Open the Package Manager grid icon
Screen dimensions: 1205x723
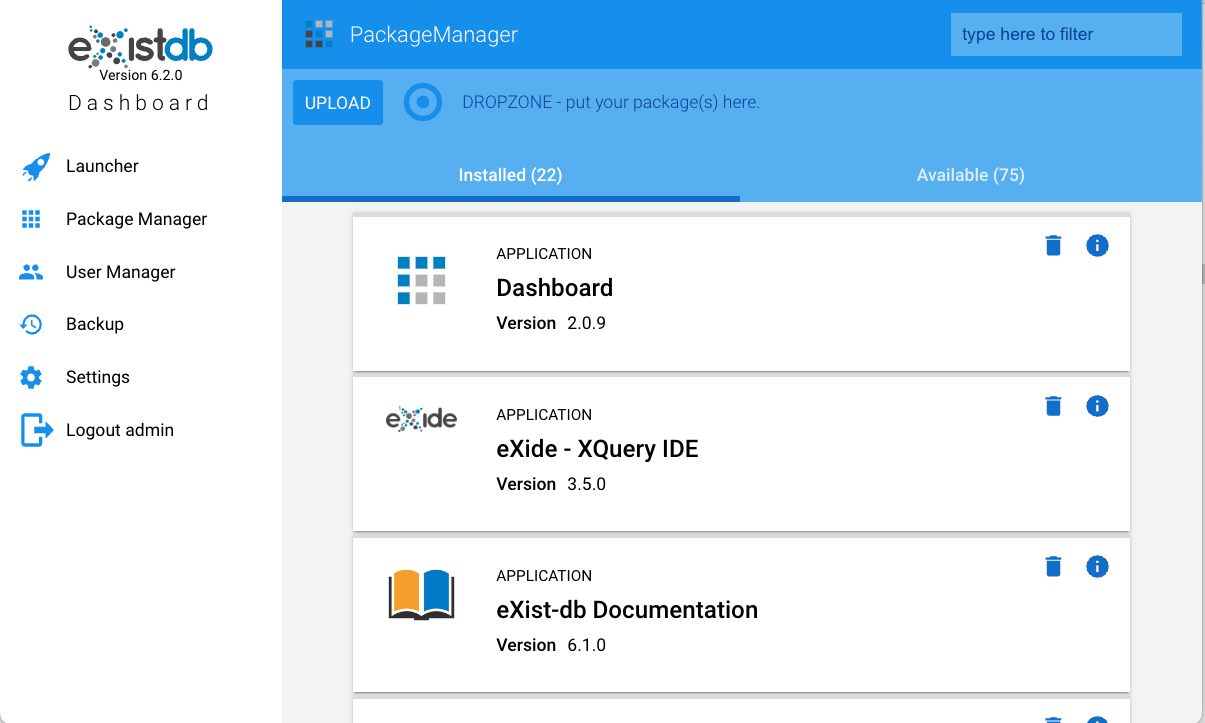(34, 219)
